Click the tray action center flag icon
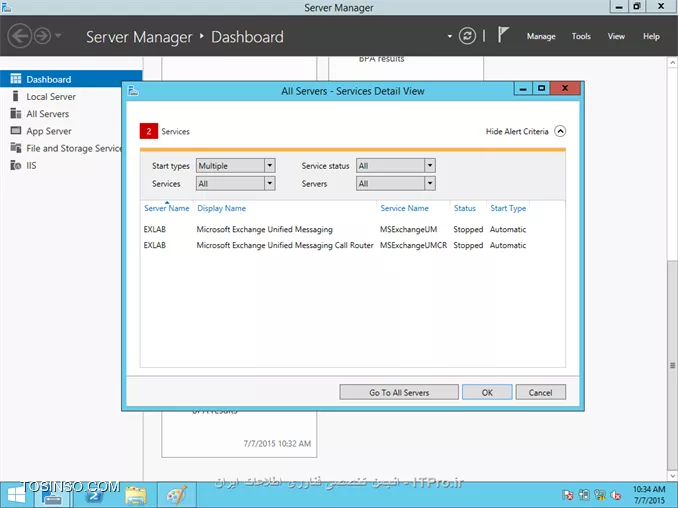The width and height of the screenshot is (678, 508). tap(568, 495)
